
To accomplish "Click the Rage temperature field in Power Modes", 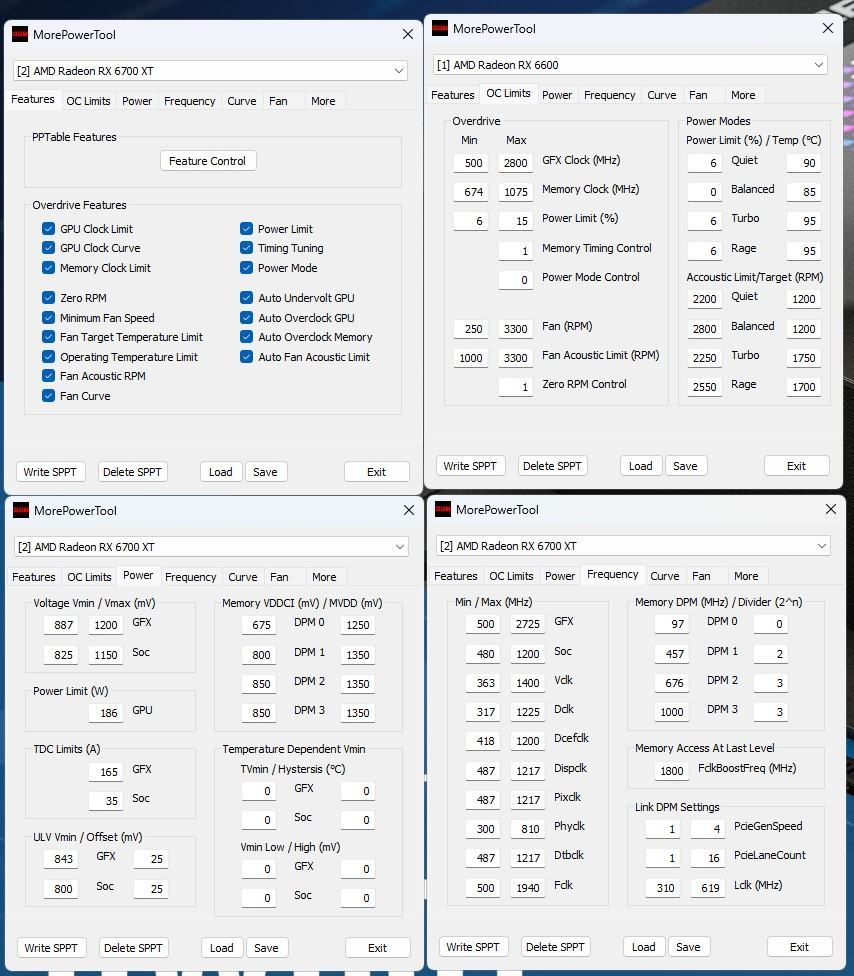I will (x=804, y=250).
